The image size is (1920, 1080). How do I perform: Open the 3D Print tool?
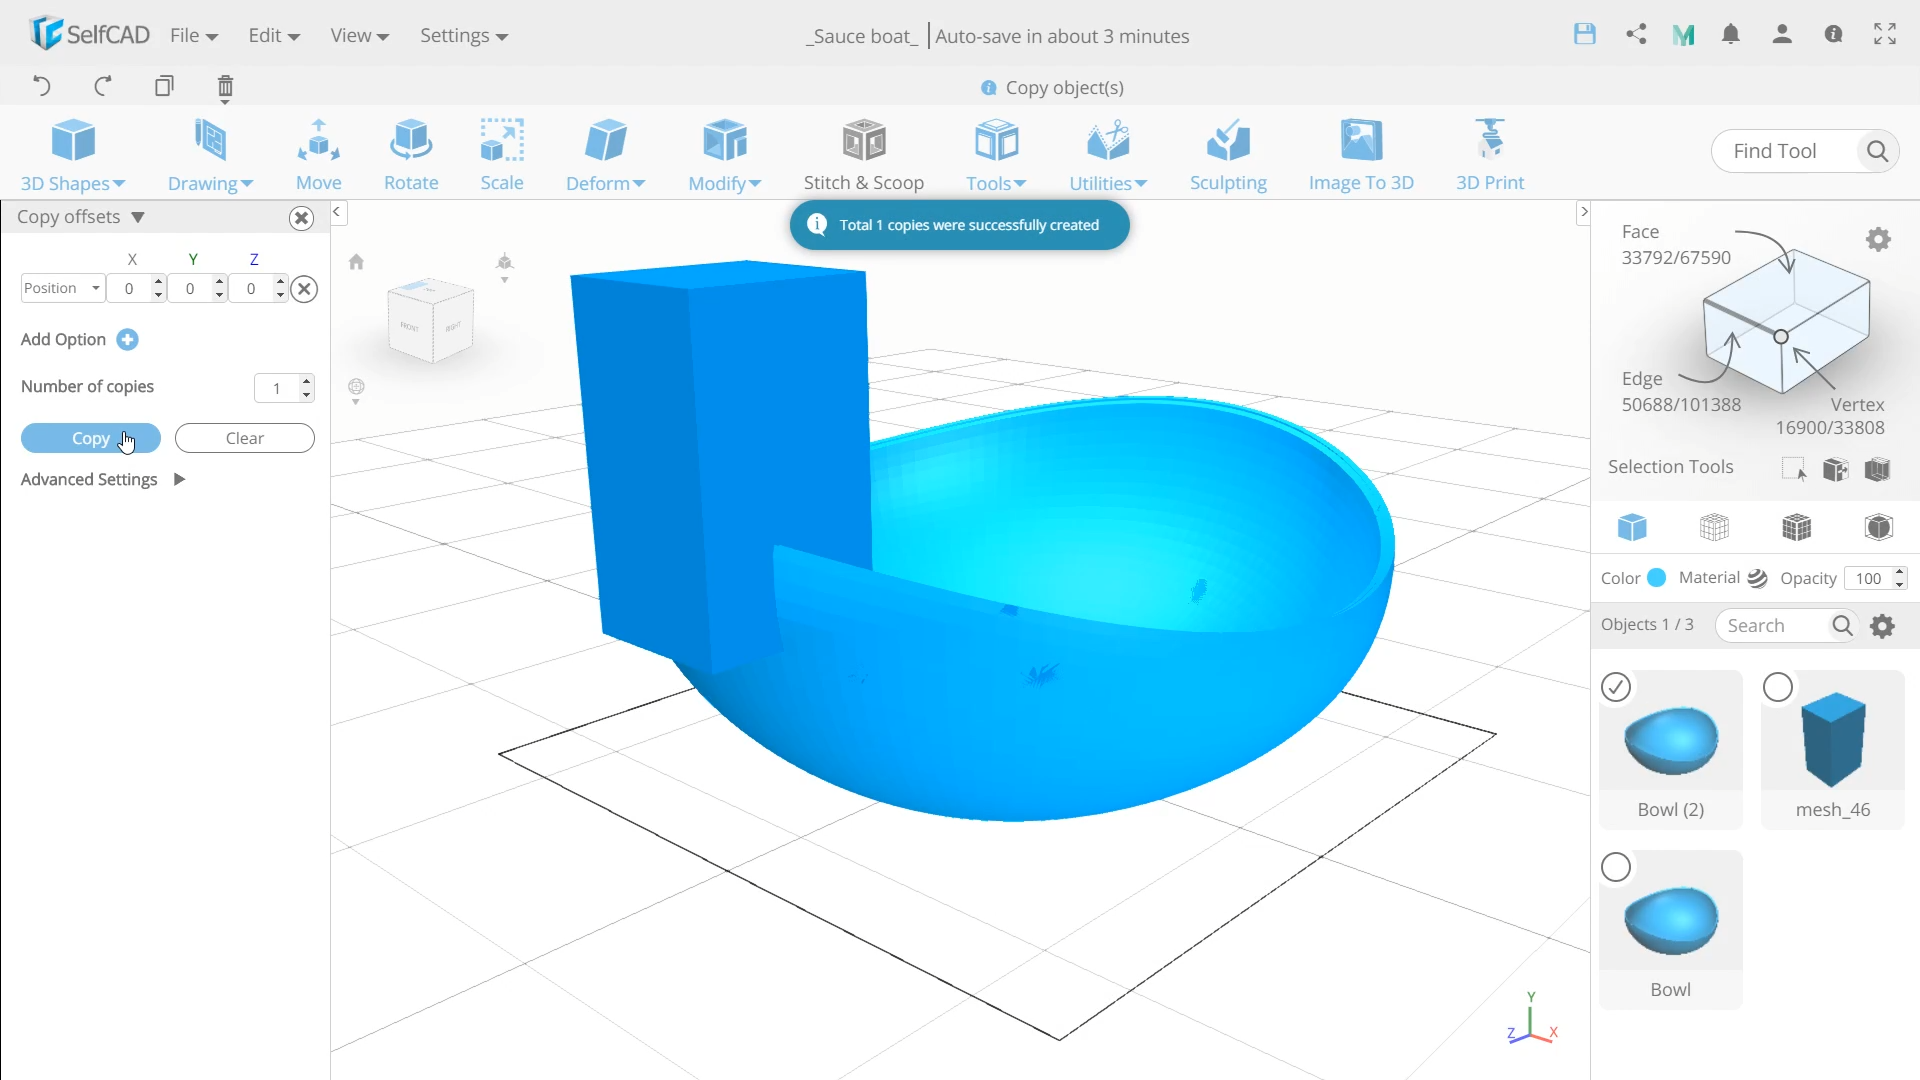tap(1490, 155)
